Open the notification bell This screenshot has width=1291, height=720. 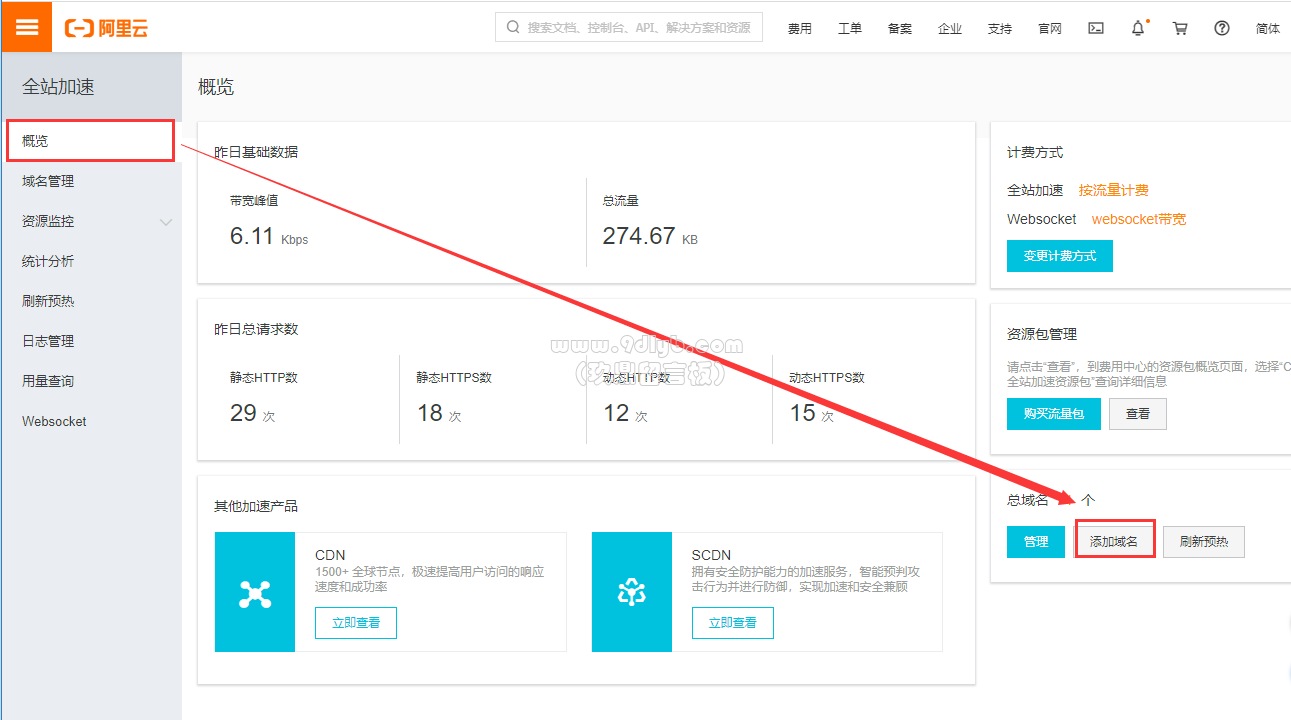tap(1138, 28)
